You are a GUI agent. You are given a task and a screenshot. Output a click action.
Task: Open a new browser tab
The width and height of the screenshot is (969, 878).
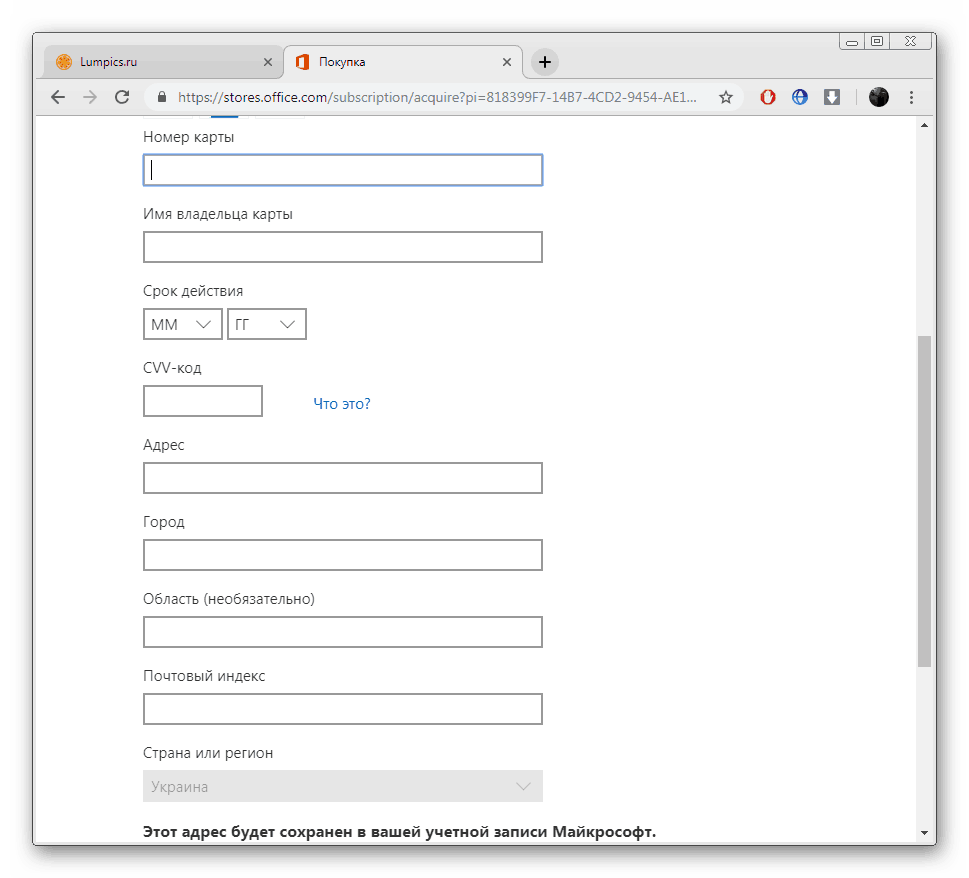point(544,62)
